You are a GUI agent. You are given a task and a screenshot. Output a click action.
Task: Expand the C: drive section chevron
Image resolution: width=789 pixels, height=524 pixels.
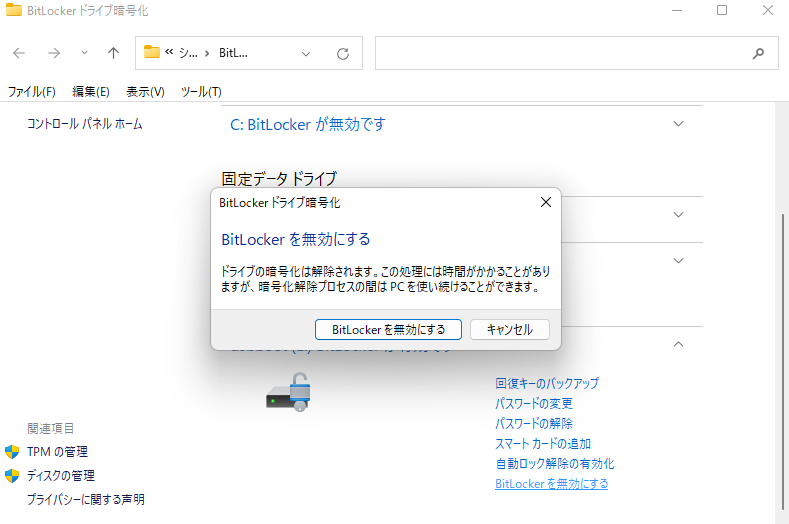point(678,124)
